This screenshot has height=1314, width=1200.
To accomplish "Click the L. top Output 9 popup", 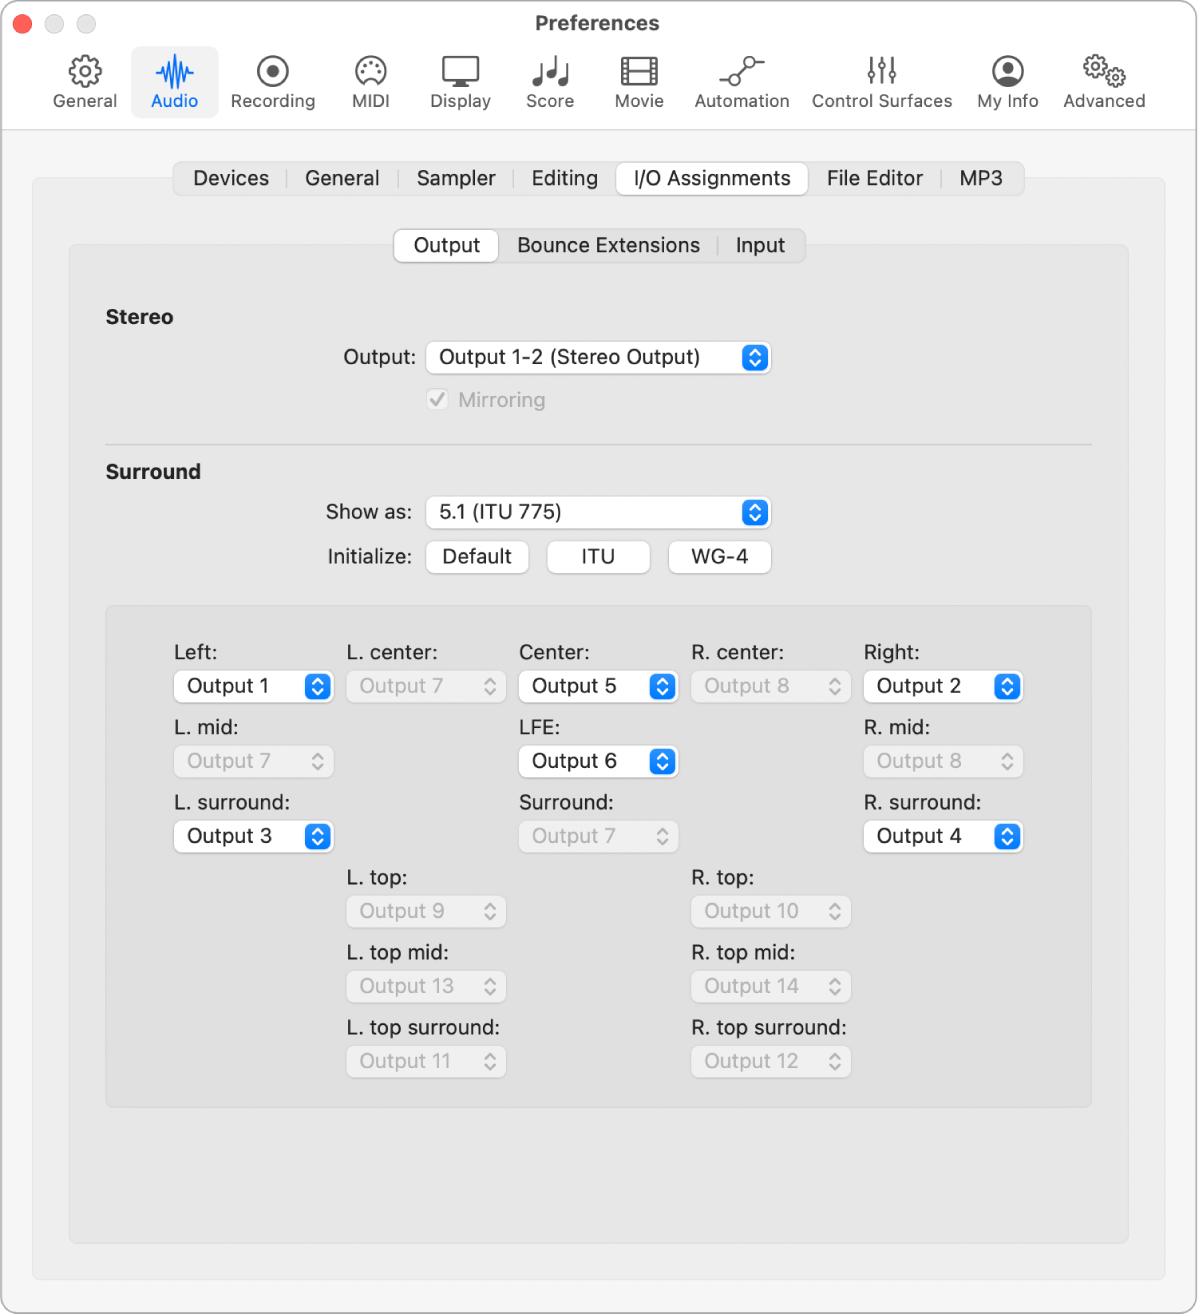I will pyautogui.click(x=426, y=911).
